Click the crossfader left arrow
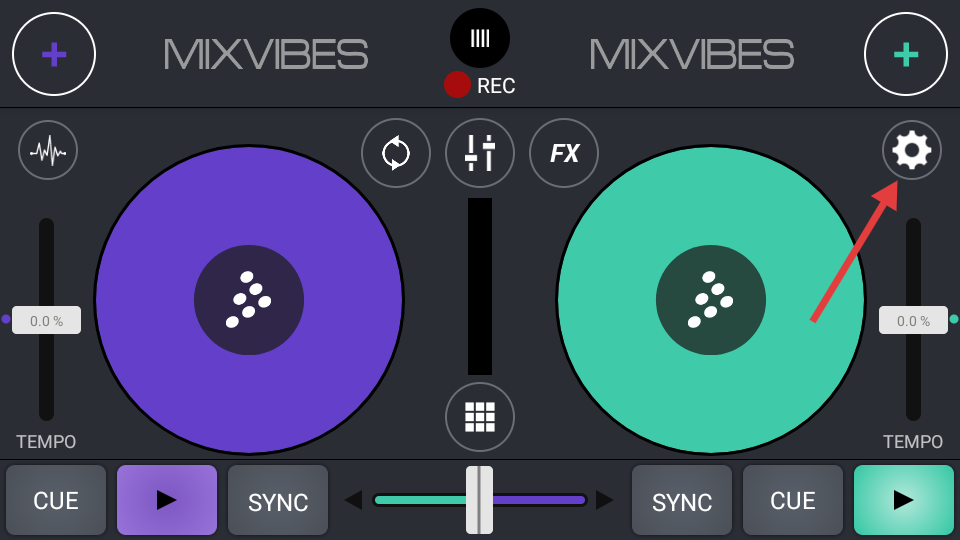 (x=353, y=500)
